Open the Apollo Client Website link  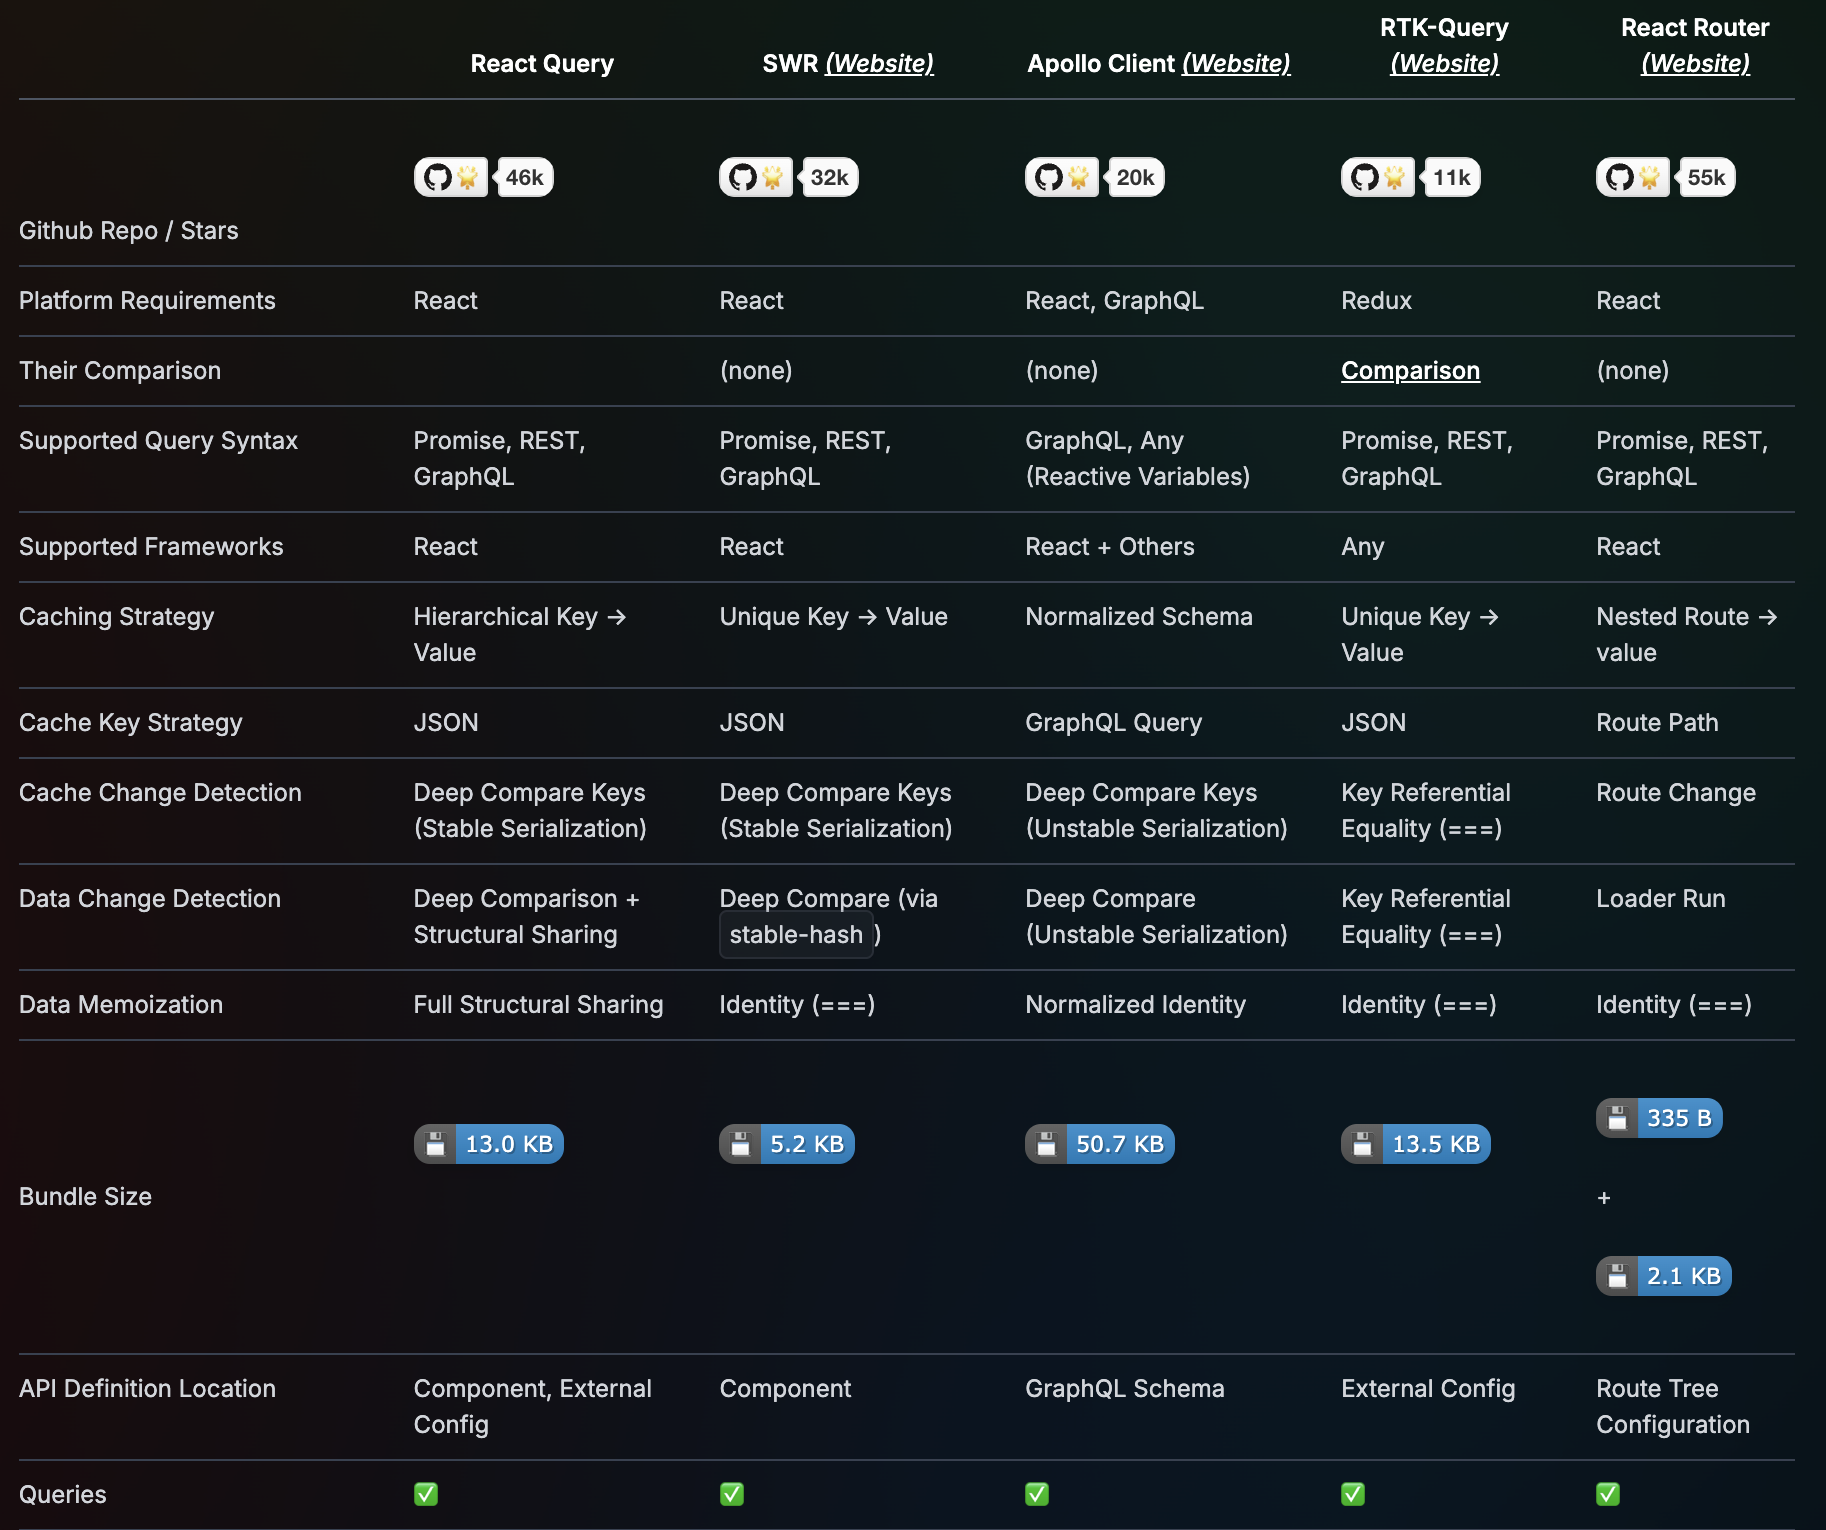1236,64
